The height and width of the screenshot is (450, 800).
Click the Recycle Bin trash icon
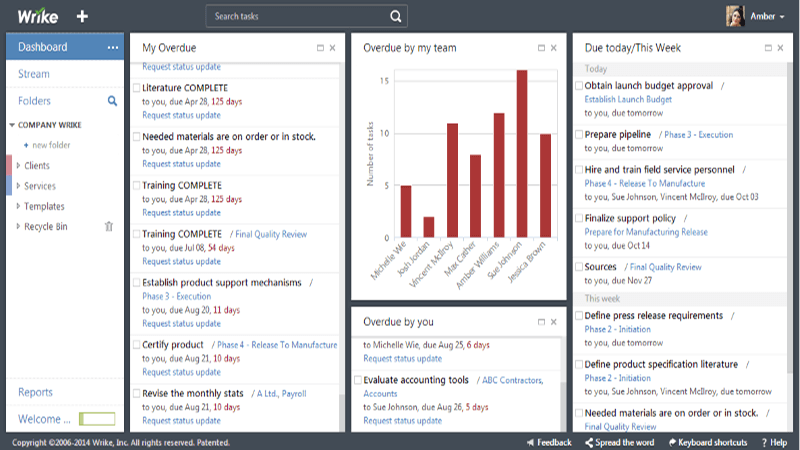[x=109, y=226]
